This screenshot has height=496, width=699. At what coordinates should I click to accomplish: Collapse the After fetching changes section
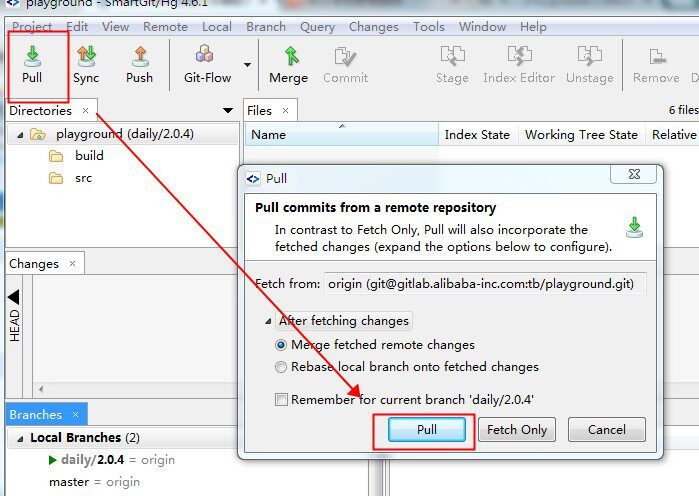[x=267, y=321]
